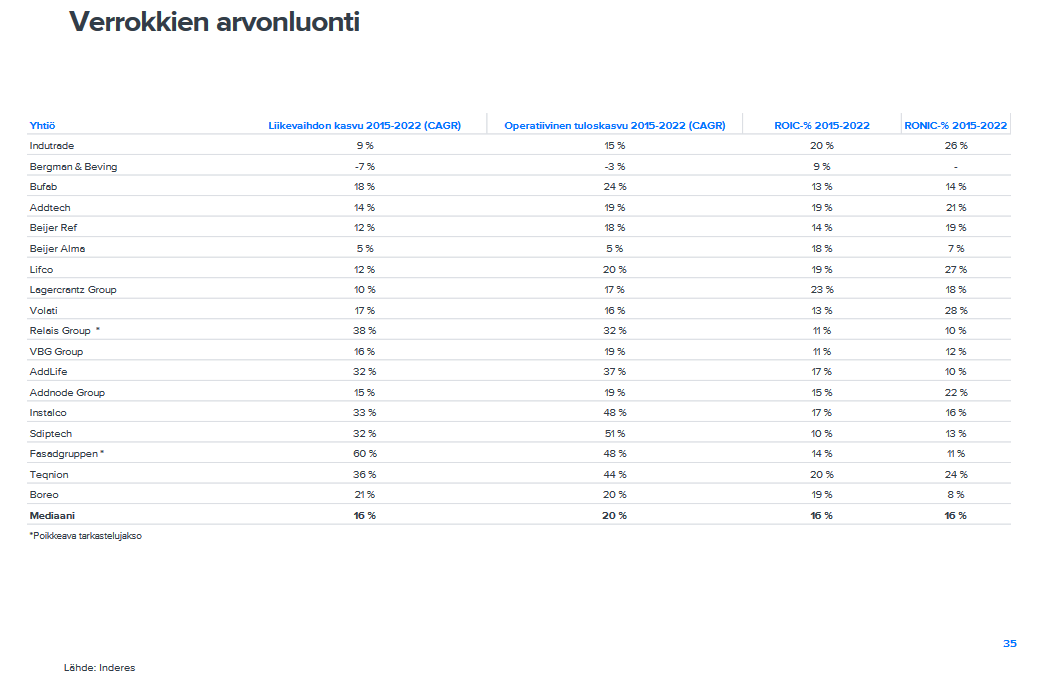Click the Bufab company name
Viewport: 1044px width, 682px height.
(44, 187)
